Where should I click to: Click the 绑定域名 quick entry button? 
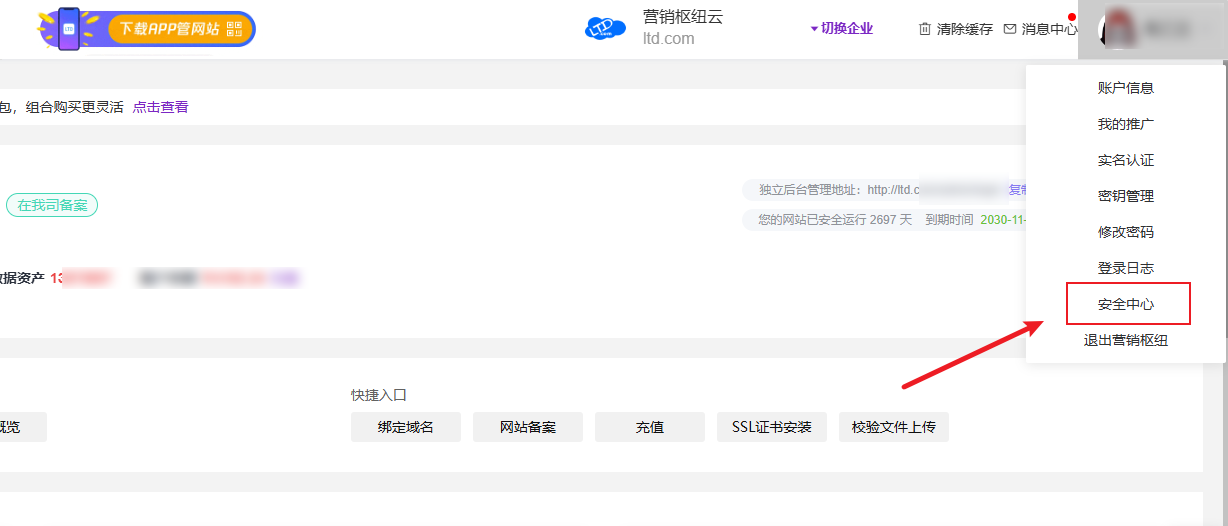tap(405, 427)
